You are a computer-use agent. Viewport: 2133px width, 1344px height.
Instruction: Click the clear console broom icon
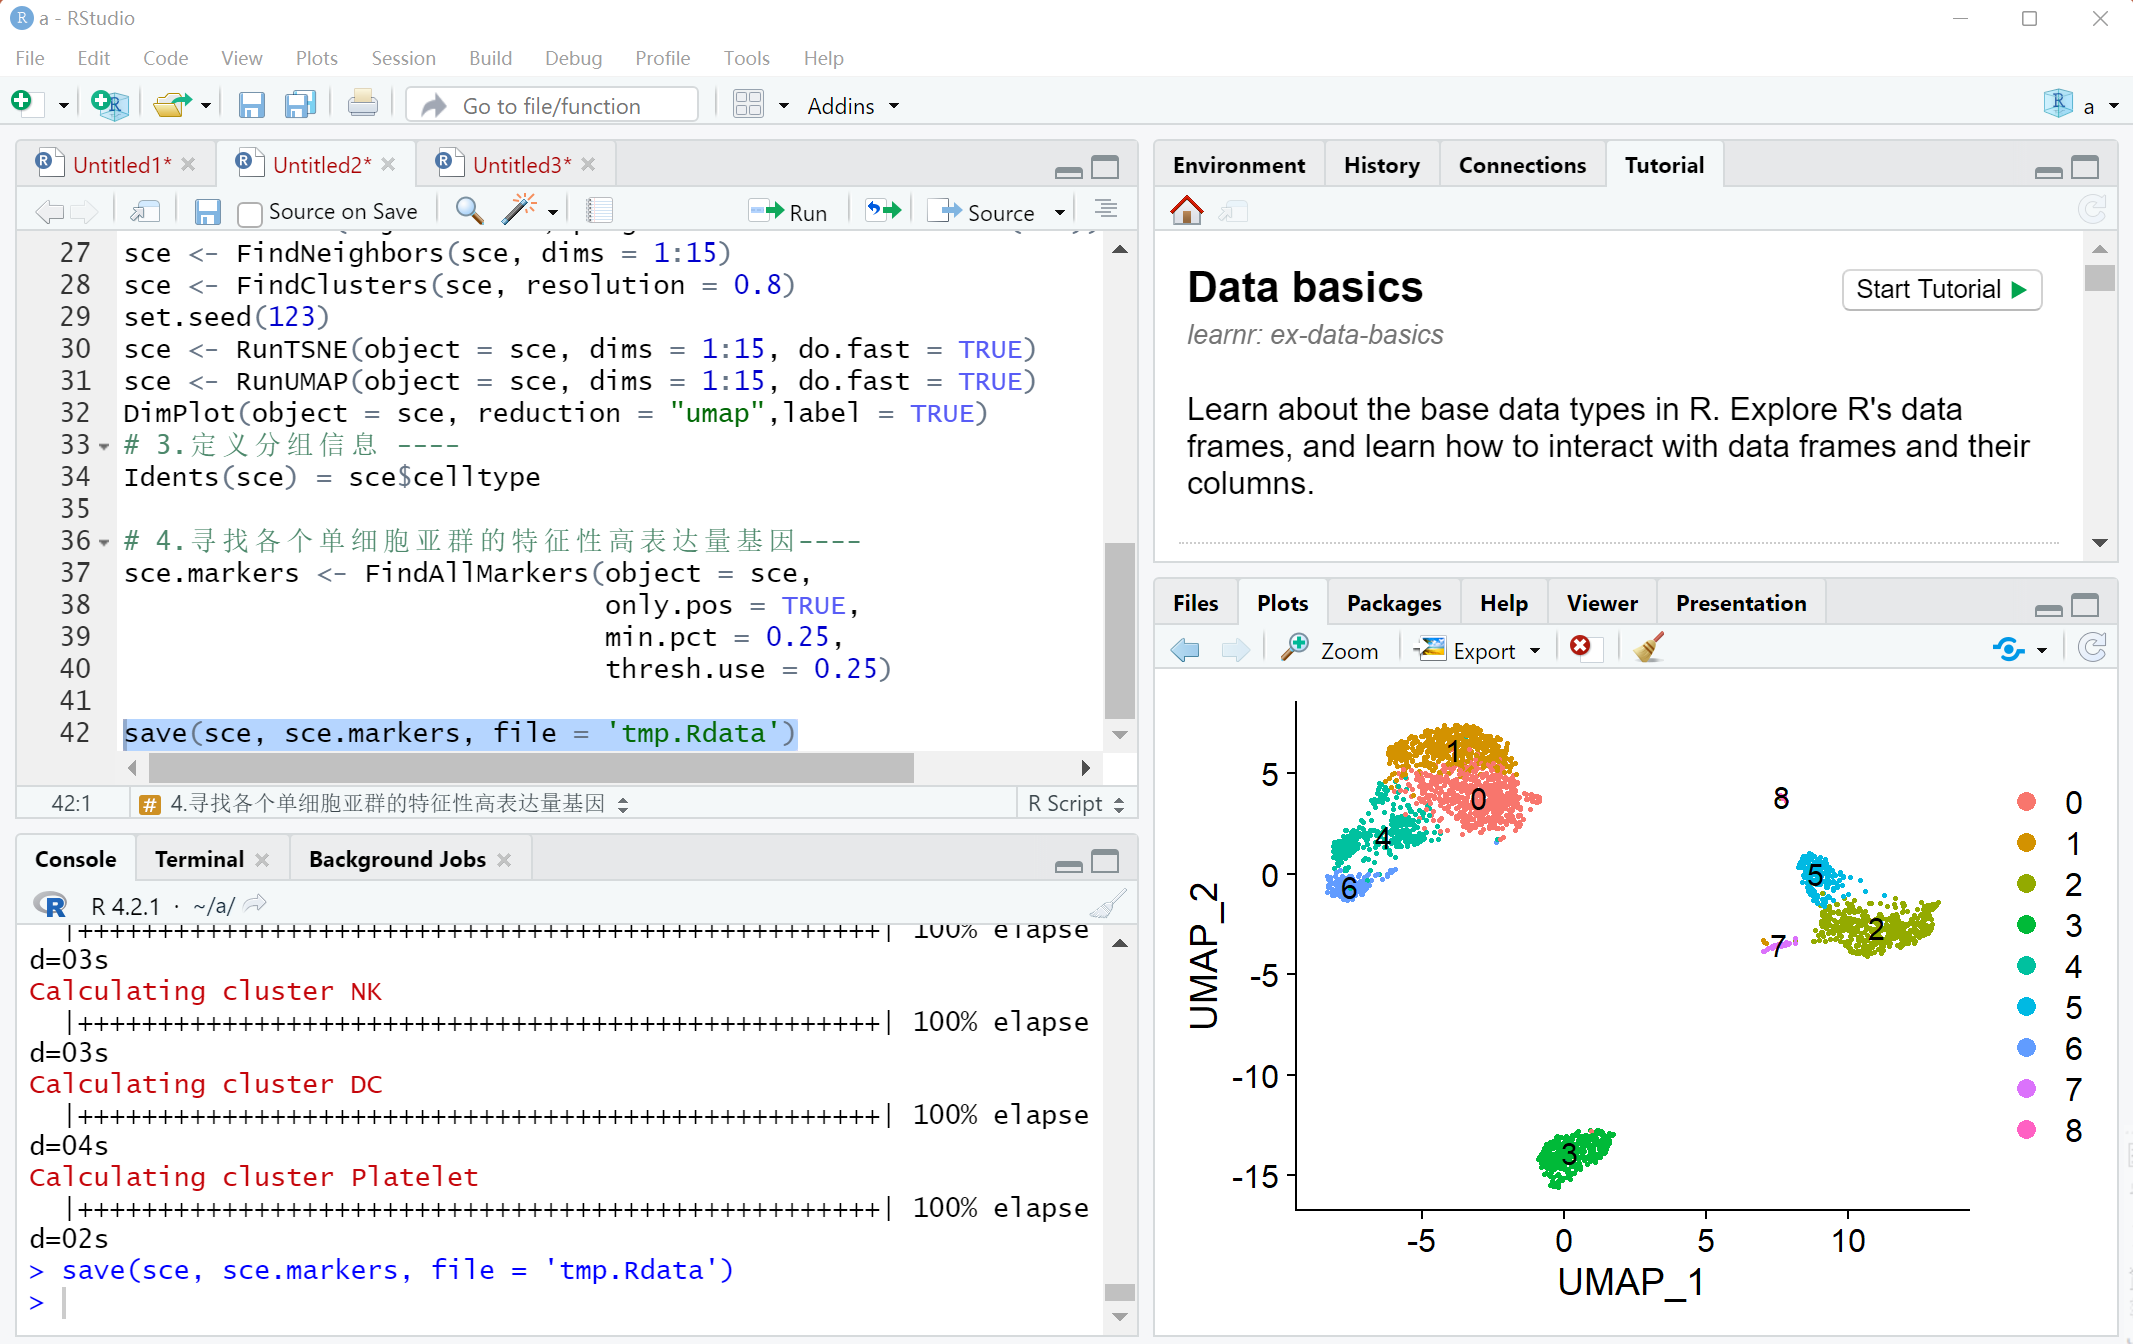tap(1107, 905)
